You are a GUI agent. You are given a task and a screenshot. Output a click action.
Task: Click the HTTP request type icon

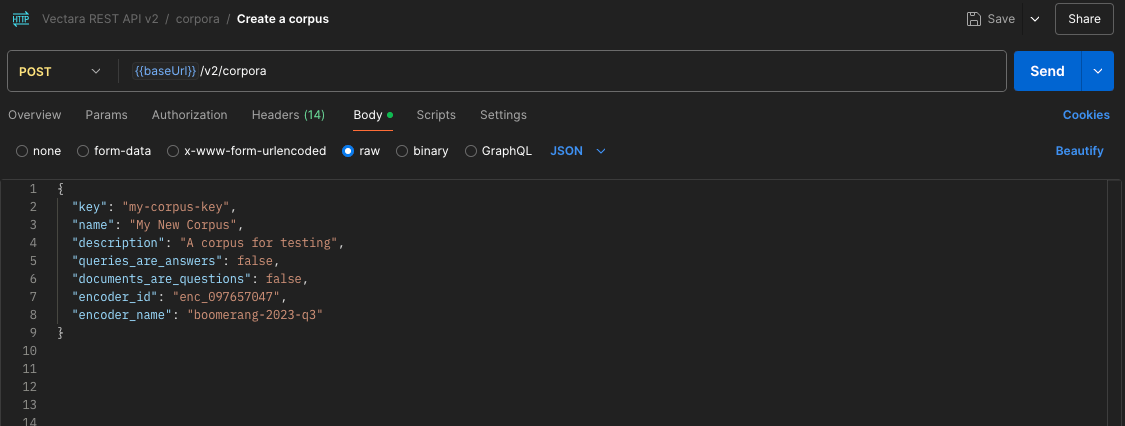pos(20,19)
